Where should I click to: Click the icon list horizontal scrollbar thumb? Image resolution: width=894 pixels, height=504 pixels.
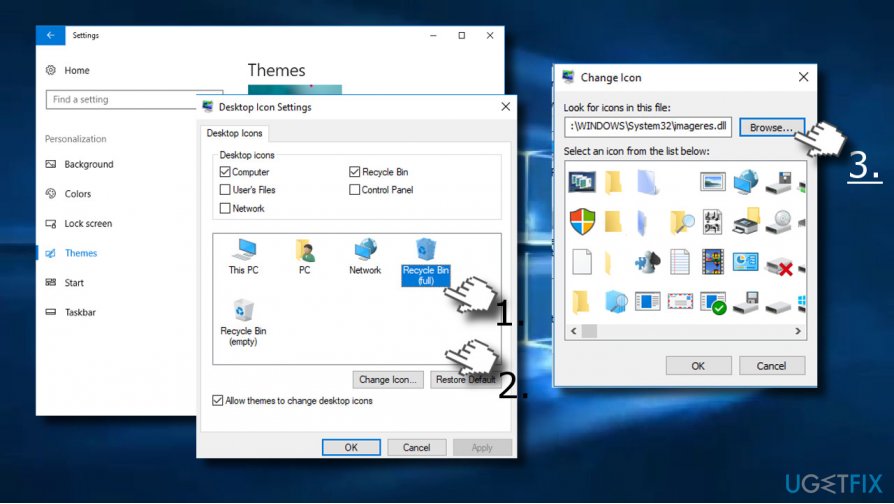[589, 331]
